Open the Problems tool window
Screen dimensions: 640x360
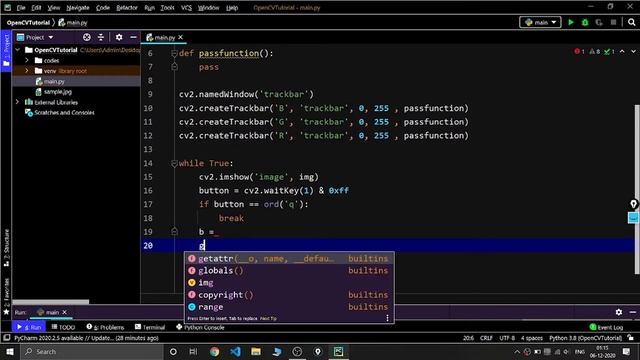coord(105,327)
